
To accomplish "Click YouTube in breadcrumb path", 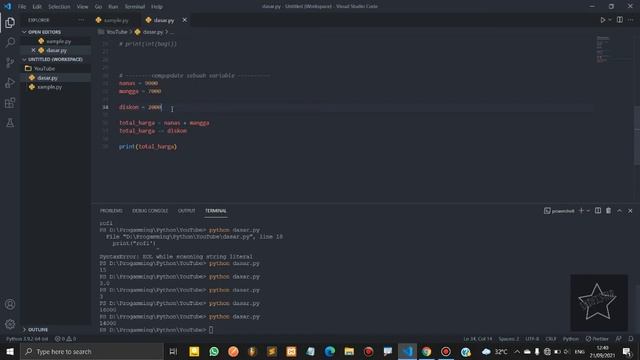I will (x=117, y=32).
